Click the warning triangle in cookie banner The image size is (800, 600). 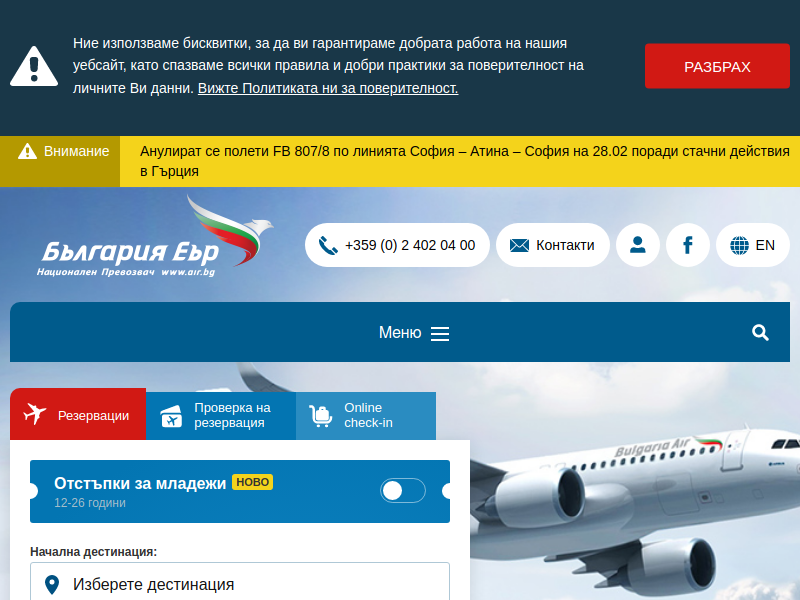tap(34, 66)
